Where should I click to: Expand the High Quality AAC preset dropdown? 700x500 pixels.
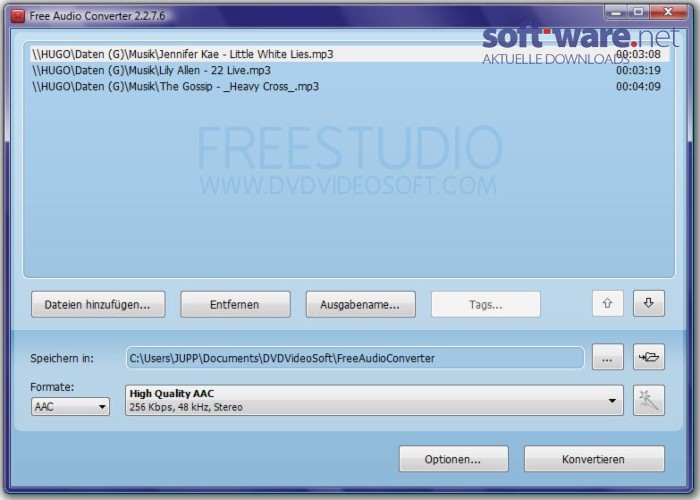[x=374, y=400]
